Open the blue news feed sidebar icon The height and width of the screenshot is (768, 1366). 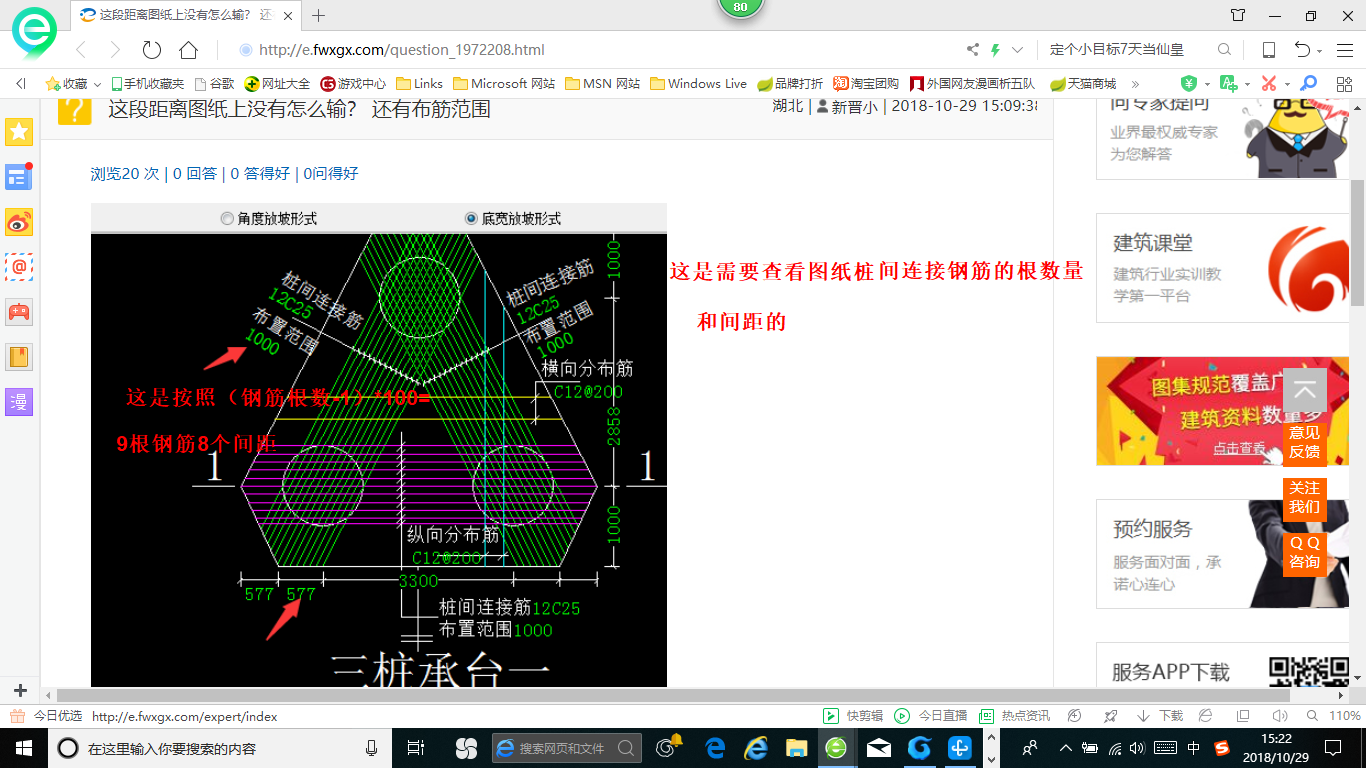(19, 177)
